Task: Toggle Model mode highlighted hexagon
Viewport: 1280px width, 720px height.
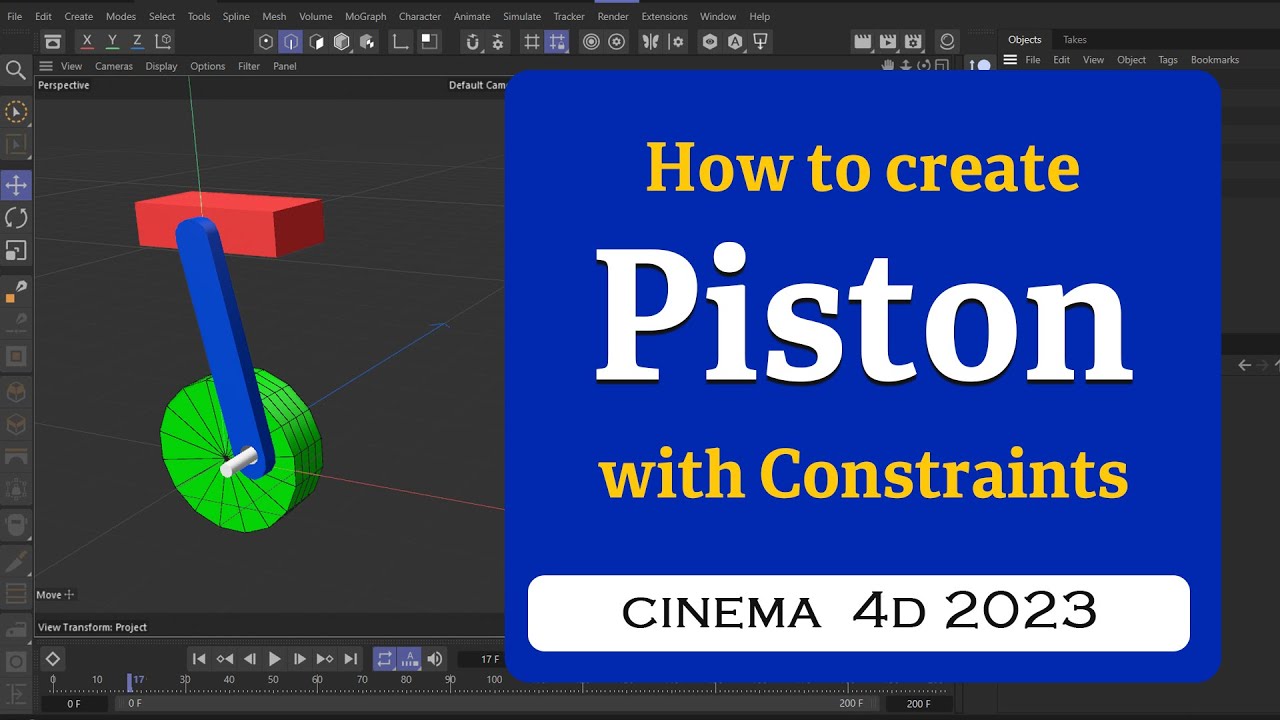Action: tap(291, 41)
